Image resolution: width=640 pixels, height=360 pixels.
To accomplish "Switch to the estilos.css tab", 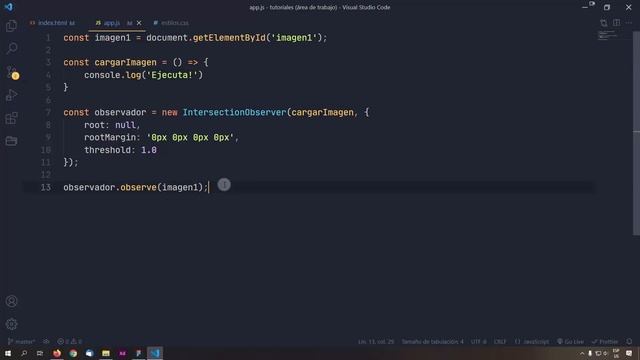I will click(171, 23).
